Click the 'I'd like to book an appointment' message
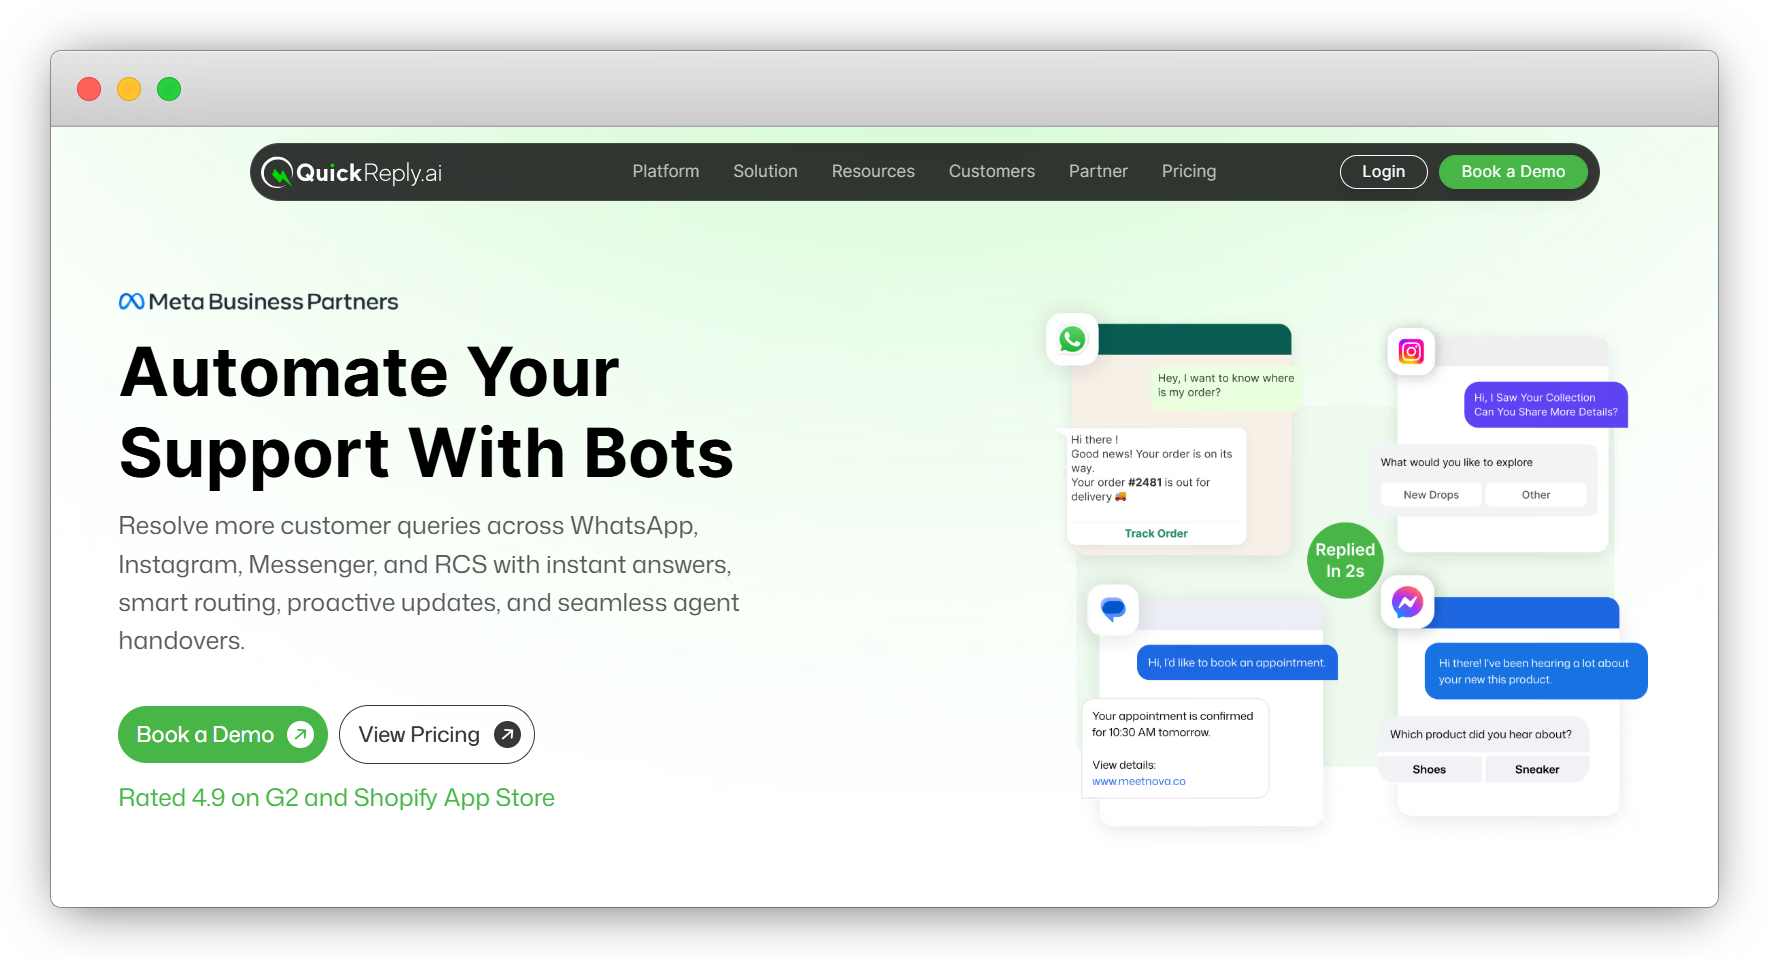1769x958 pixels. pos(1237,663)
